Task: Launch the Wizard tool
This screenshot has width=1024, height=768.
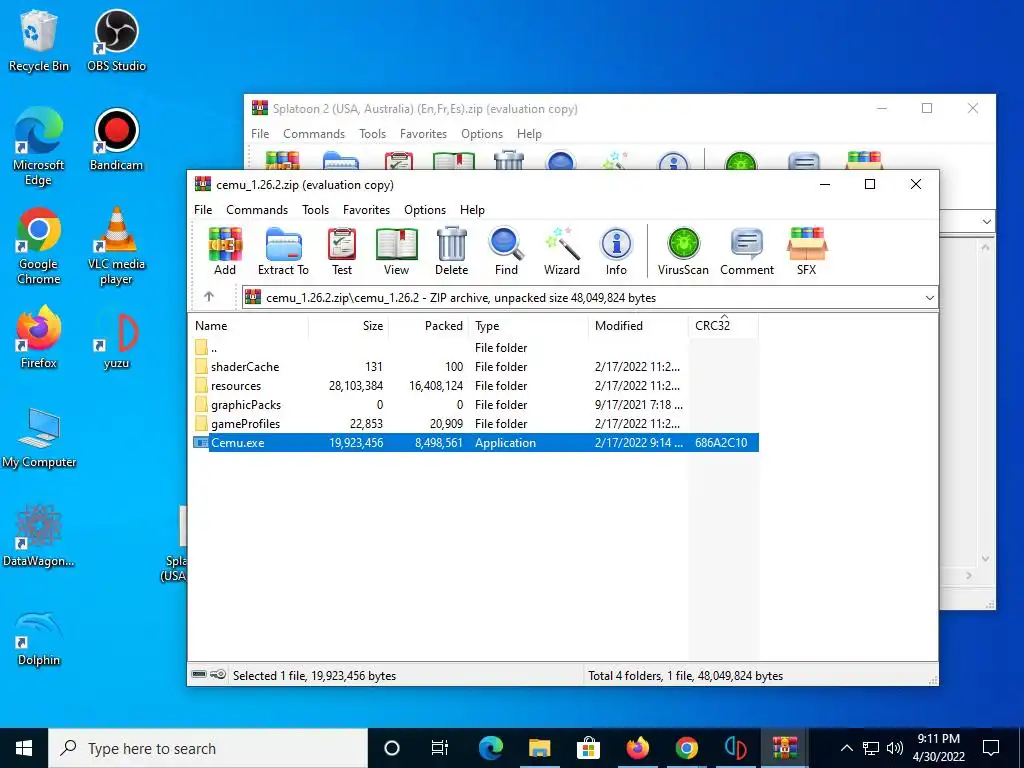Action: [562, 251]
